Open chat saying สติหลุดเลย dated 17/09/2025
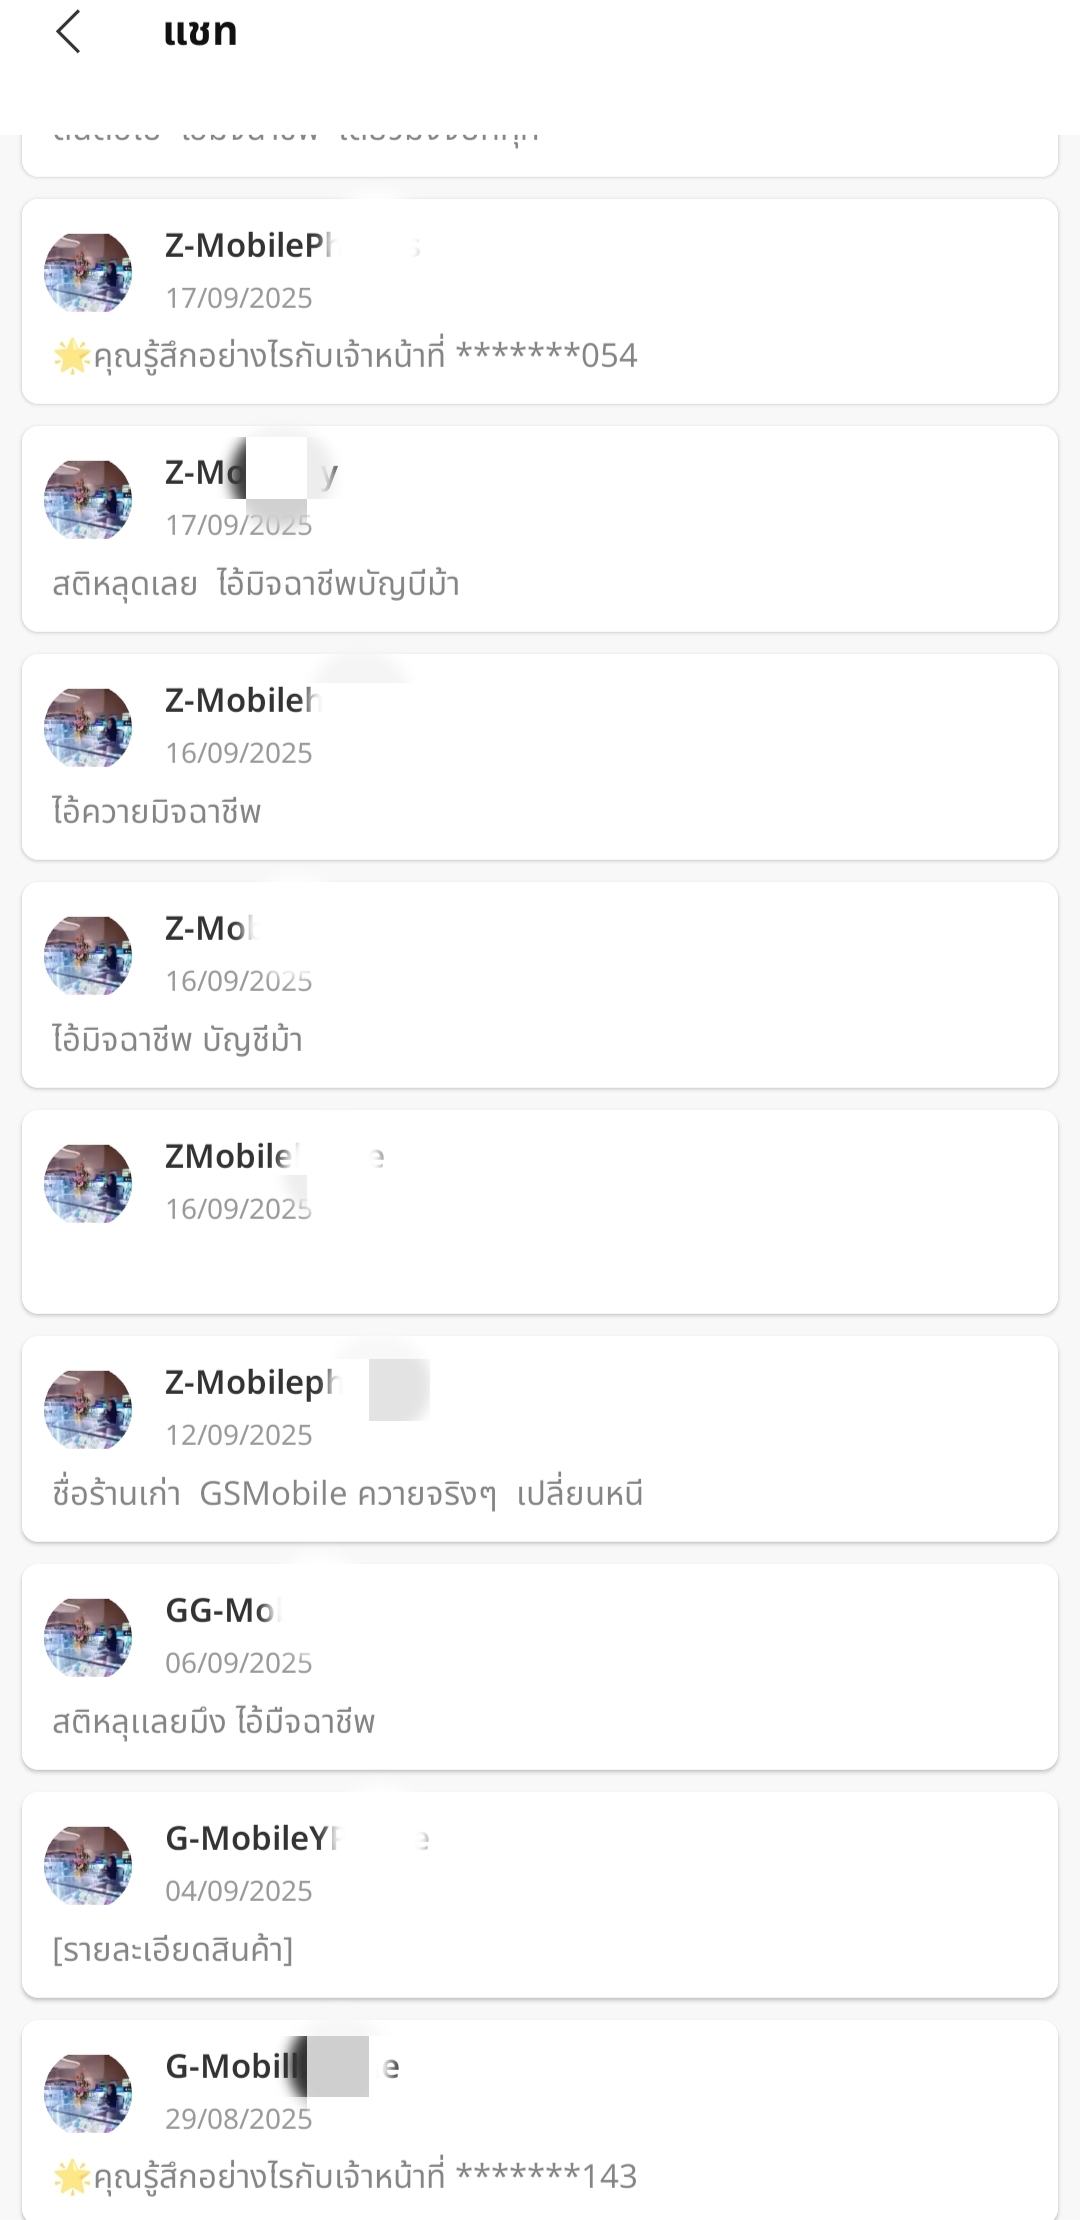Screen dimensions: 1080x2220 tap(540, 530)
